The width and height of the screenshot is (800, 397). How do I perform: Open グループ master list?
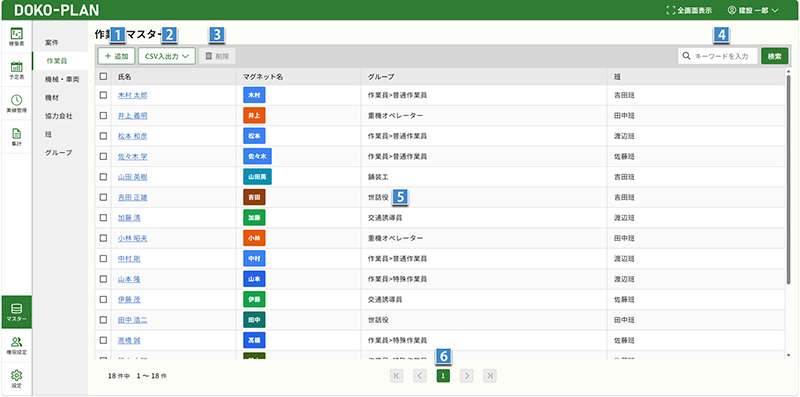pyautogui.click(x=59, y=153)
